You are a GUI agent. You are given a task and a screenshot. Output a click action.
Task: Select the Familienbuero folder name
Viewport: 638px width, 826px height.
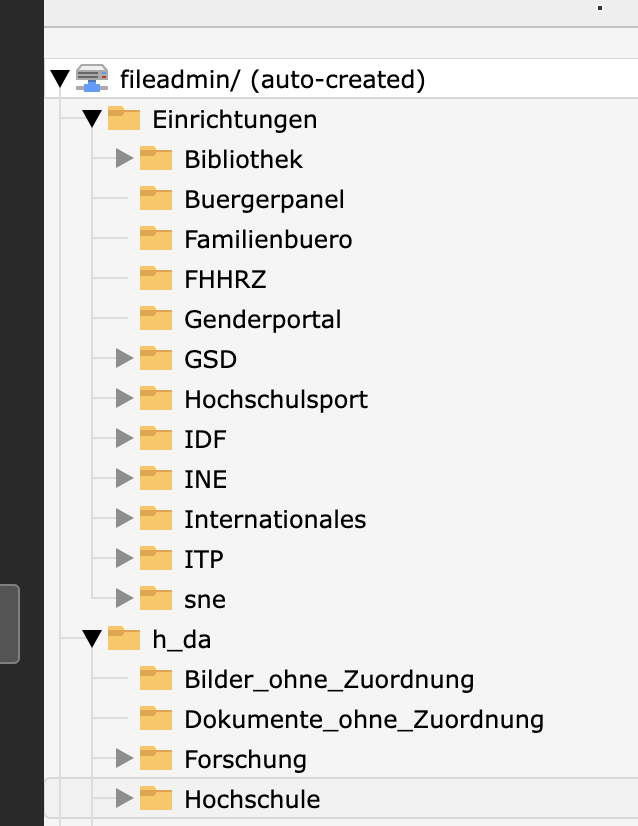click(268, 240)
